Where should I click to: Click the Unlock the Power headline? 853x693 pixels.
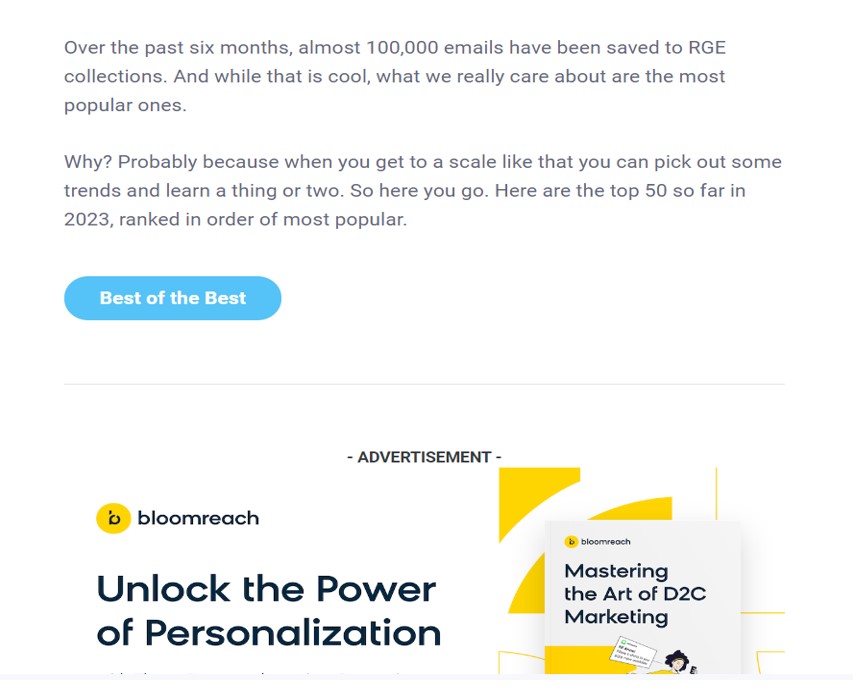pos(266,589)
